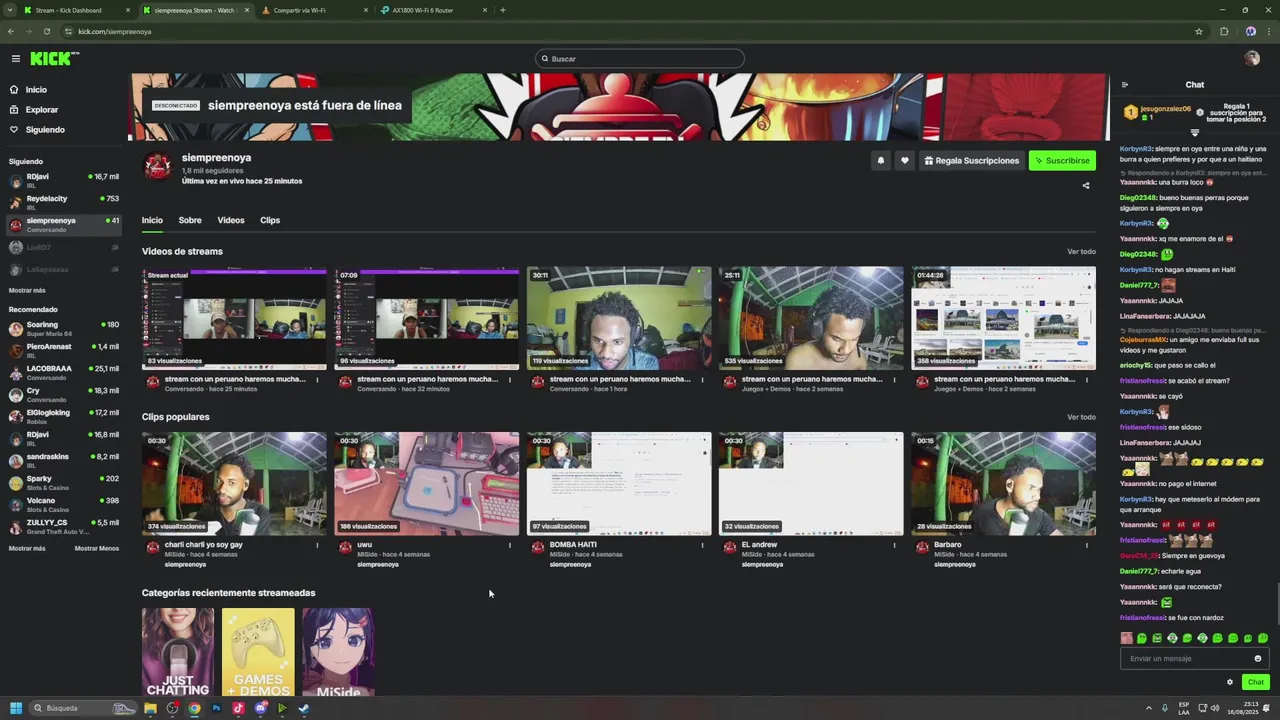Open ZULLYY_CS recommended channel

tap(63, 526)
